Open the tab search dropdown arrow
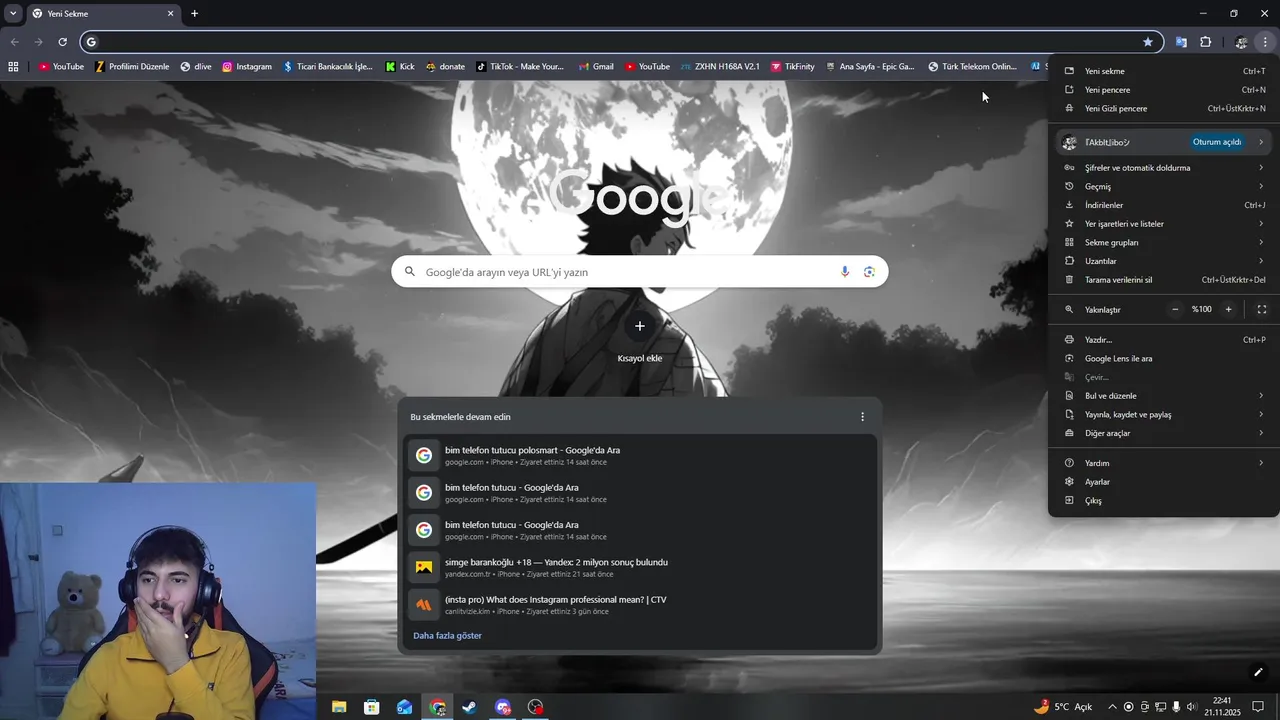This screenshot has height=720, width=1280. coord(13,14)
